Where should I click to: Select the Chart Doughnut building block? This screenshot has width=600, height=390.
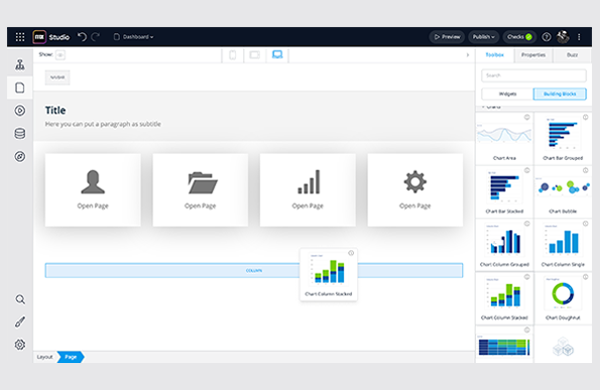tap(563, 298)
